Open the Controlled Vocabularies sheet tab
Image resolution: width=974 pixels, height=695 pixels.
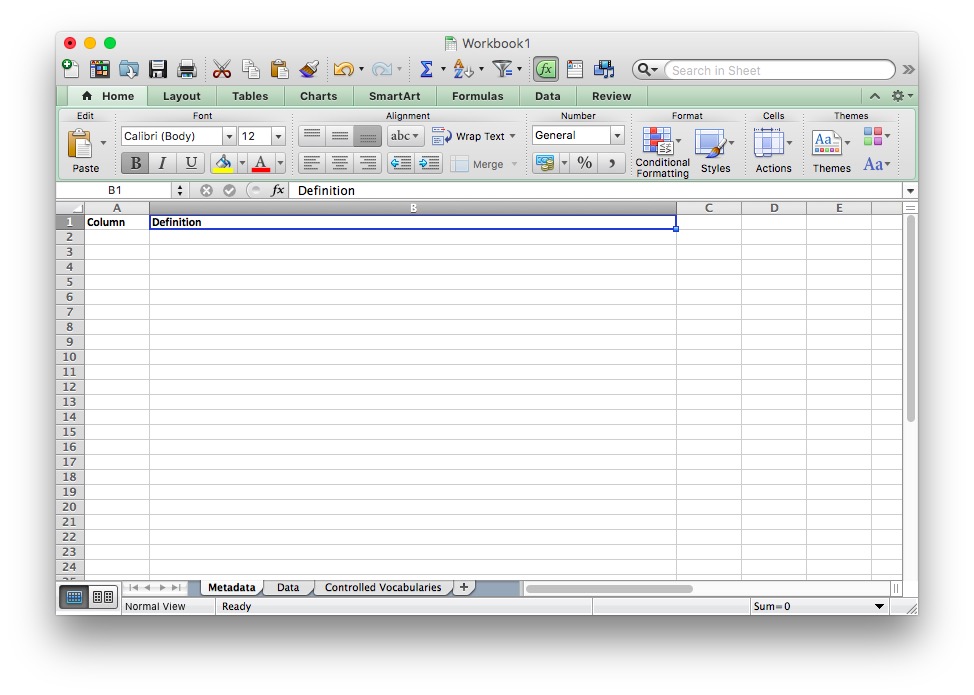(x=382, y=588)
